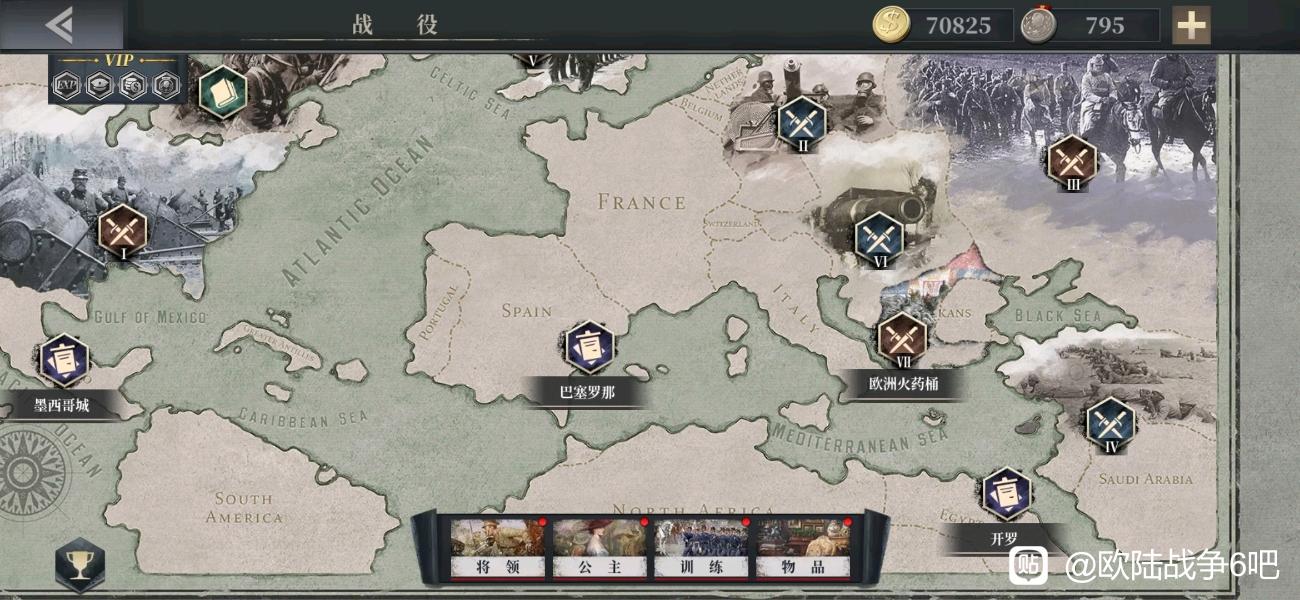Select the VIP coins bonus badge
Viewport: 1300px width, 600px height.
click(x=132, y=87)
